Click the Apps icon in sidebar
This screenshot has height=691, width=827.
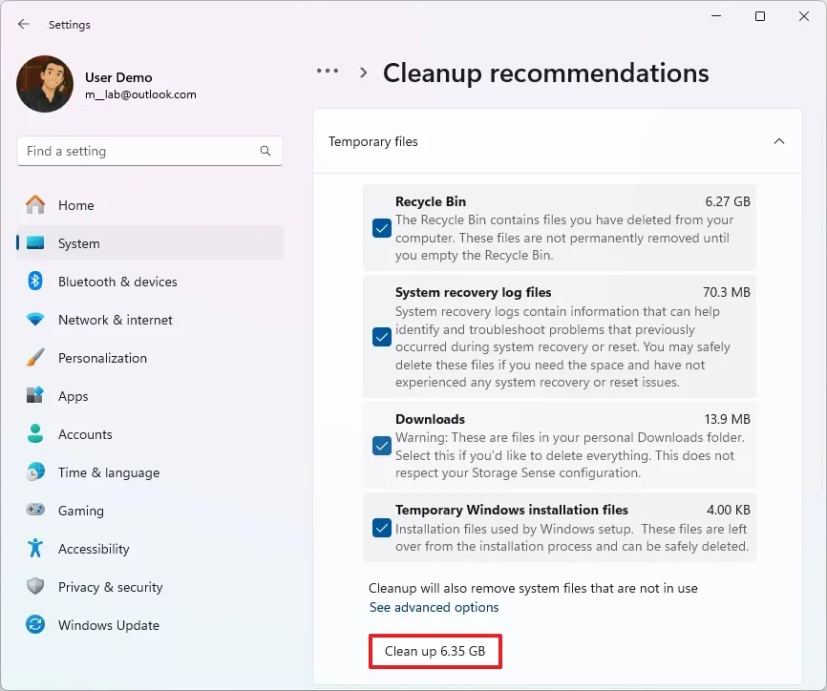(35, 396)
